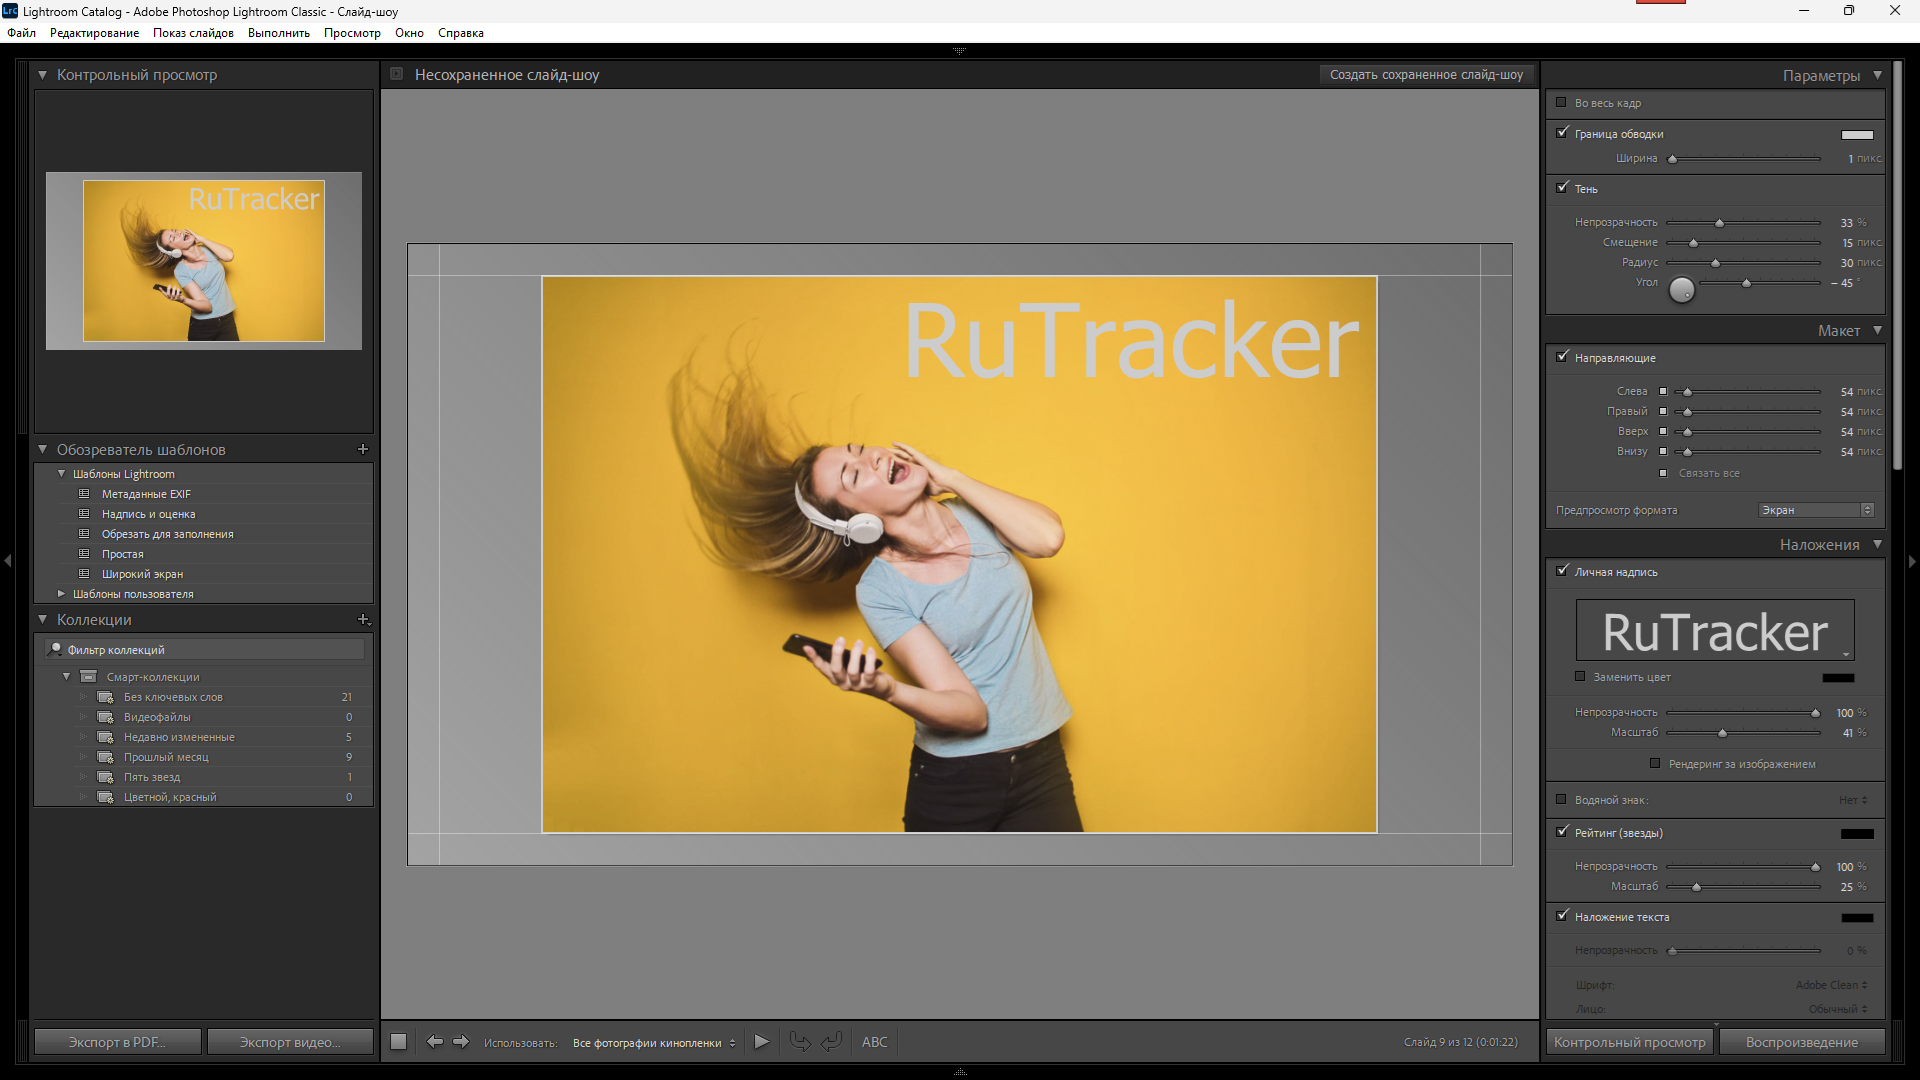Viewport: 1920px width, 1080px height.
Task: Toggle Направляющие guides checkbox
Action: 1562,357
